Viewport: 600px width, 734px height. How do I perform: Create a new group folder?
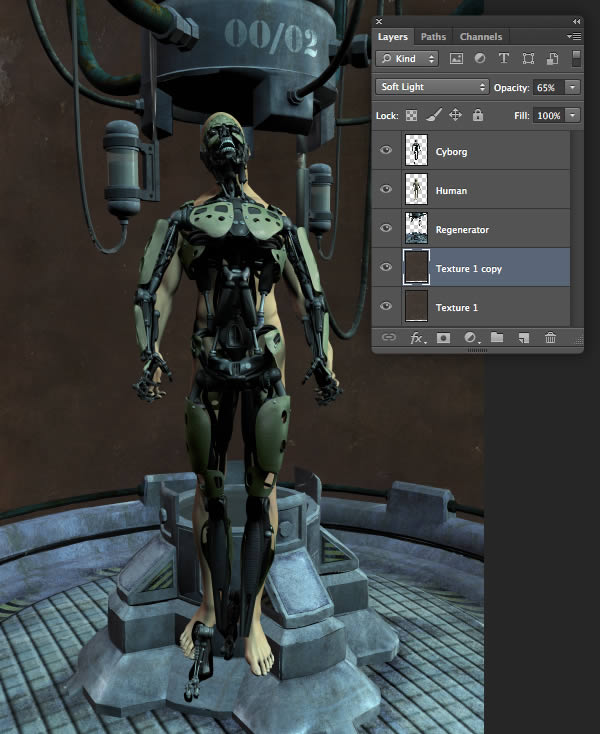pyautogui.click(x=497, y=338)
